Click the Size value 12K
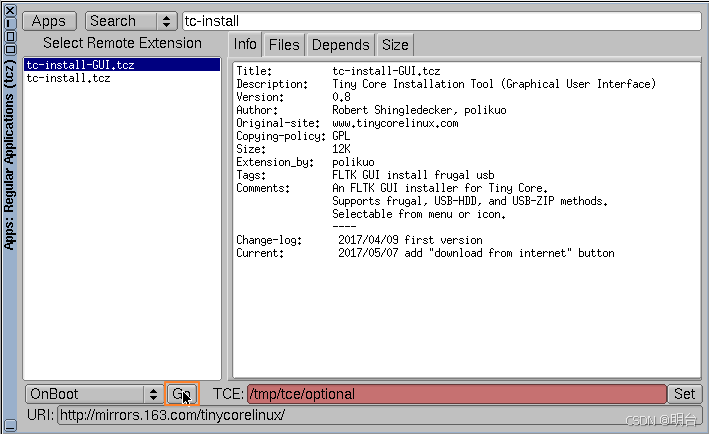This screenshot has height=434, width=709. [x=341, y=149]
